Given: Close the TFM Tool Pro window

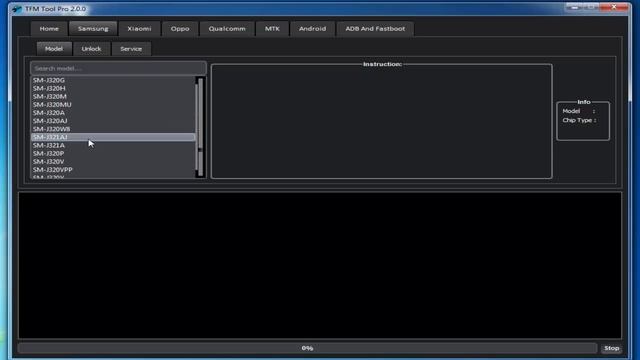Looking at the screenshot, I should point(614,7).
